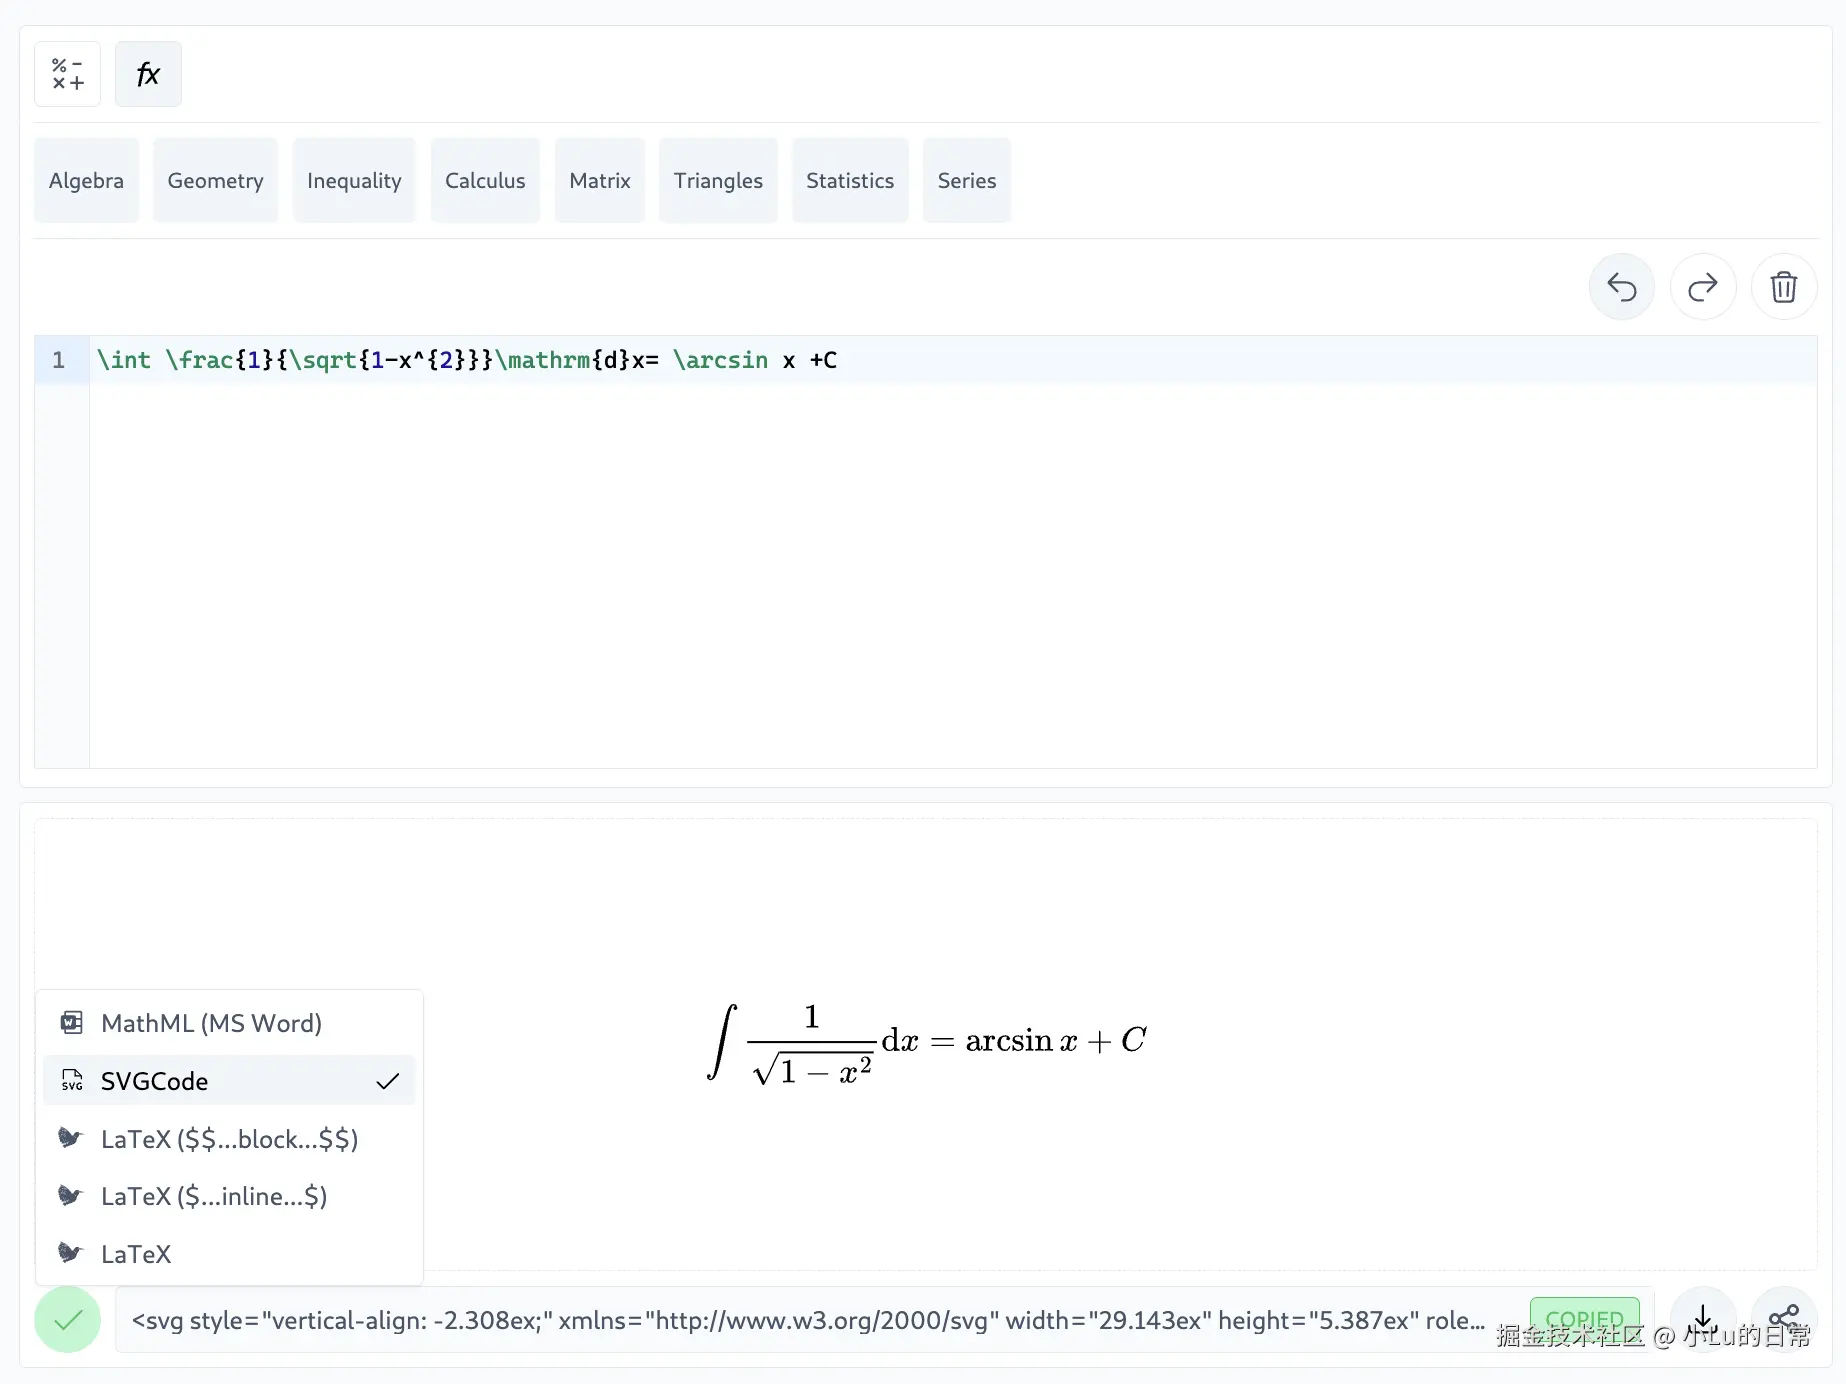Choose MathML (MS Word) output format

[211, 1023]
